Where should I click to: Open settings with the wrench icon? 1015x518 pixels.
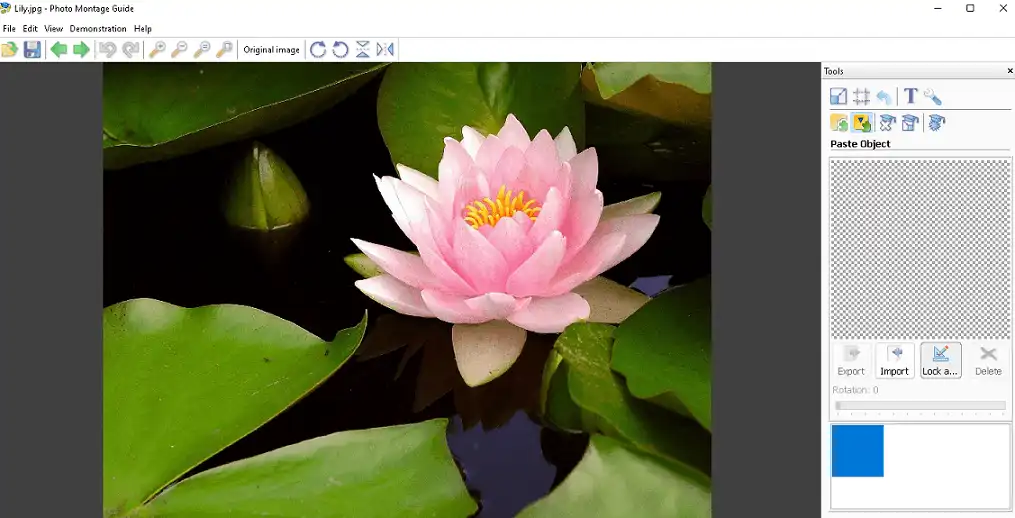932,97
